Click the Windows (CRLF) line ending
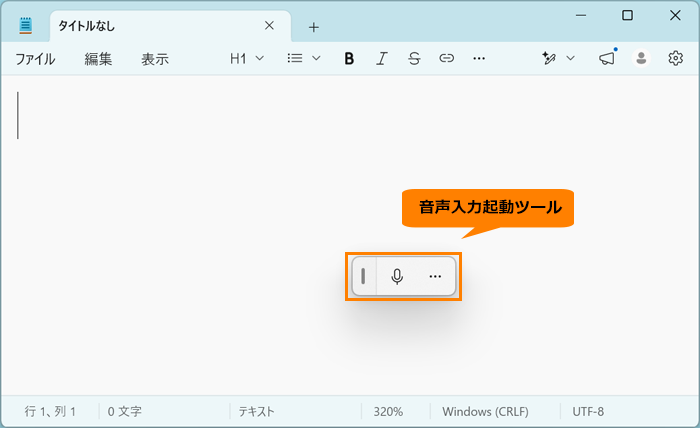Viewport: 700px width, 428px height. [x=485, y=411]
